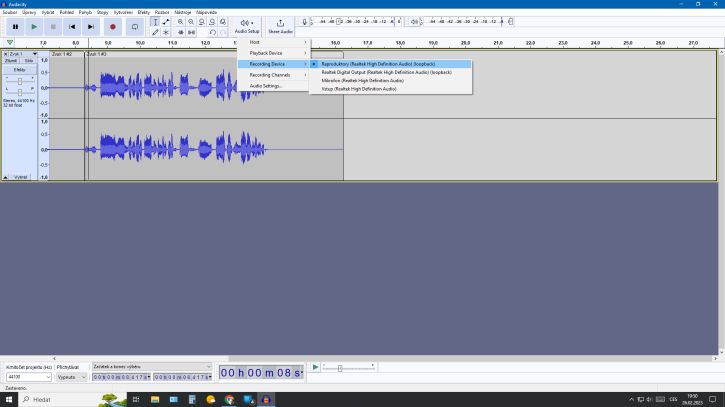Screen dimensions: 725x407
Task: Click the track Vybrat button
Action: [x=20, y=177]
